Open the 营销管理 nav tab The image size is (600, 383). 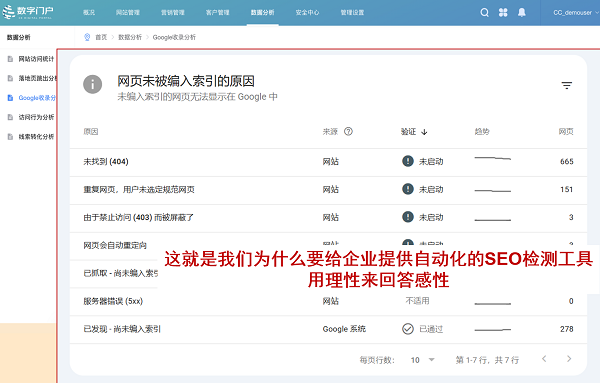(x=173, y=13)
